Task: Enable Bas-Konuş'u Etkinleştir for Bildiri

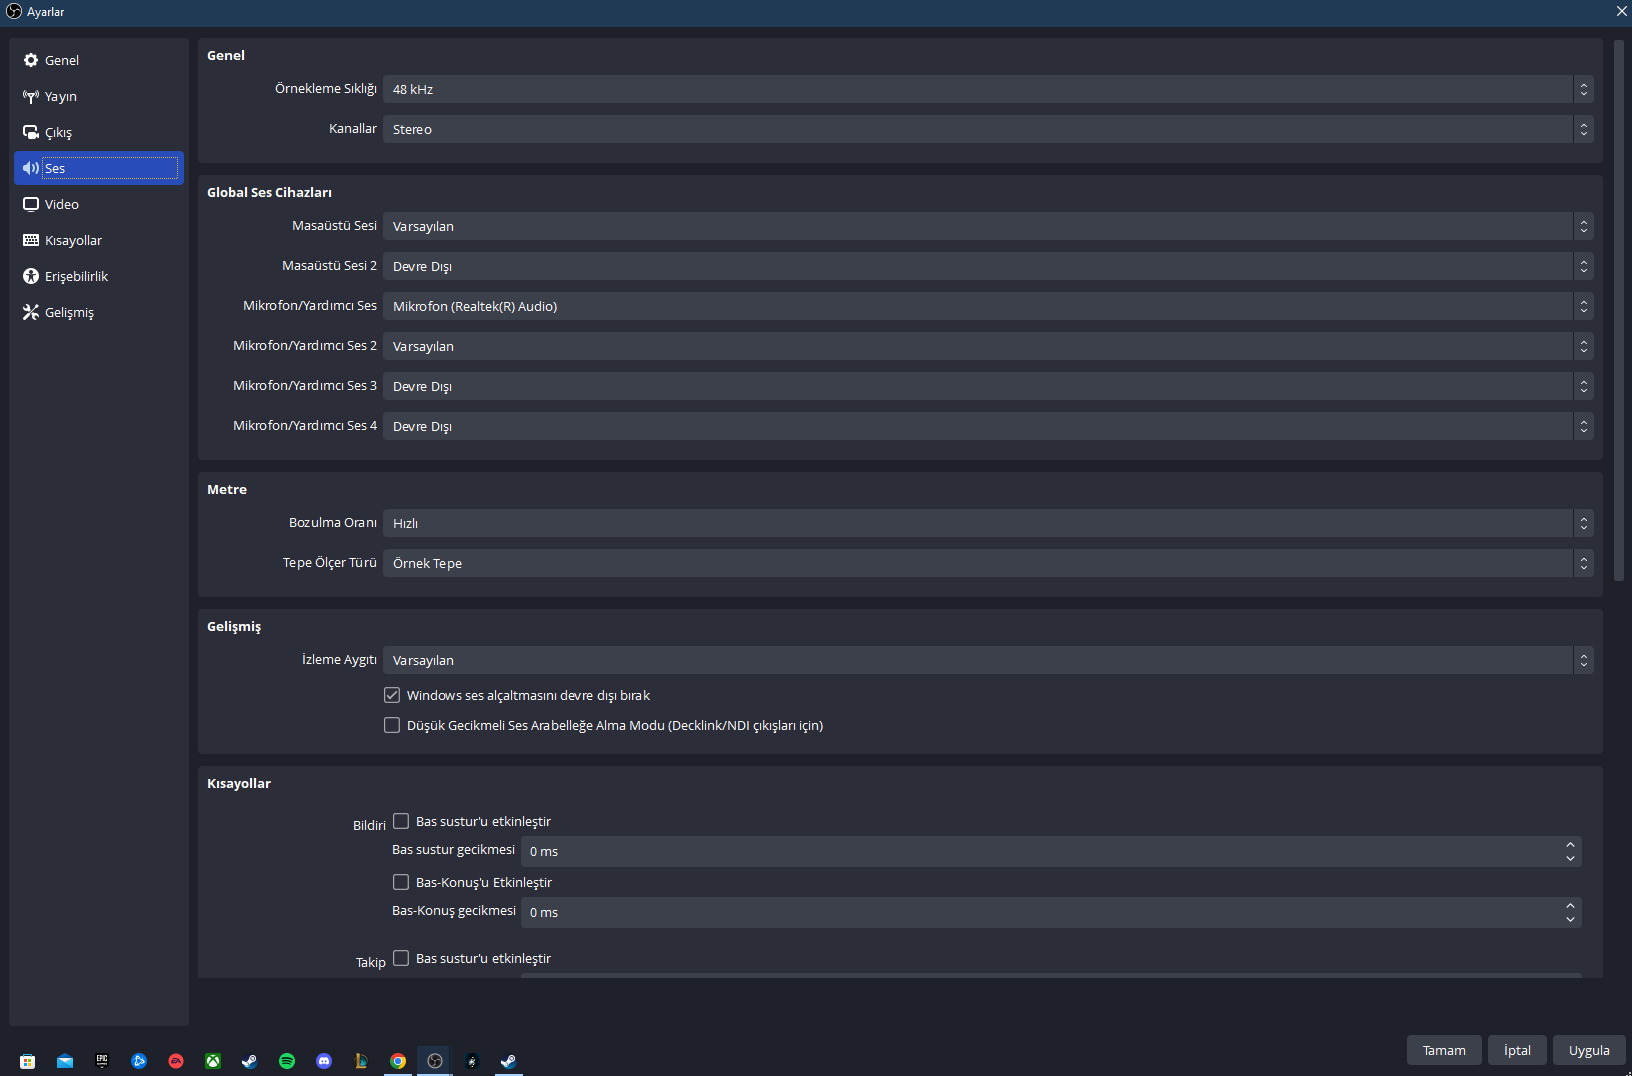Action: tap(401, 882)
